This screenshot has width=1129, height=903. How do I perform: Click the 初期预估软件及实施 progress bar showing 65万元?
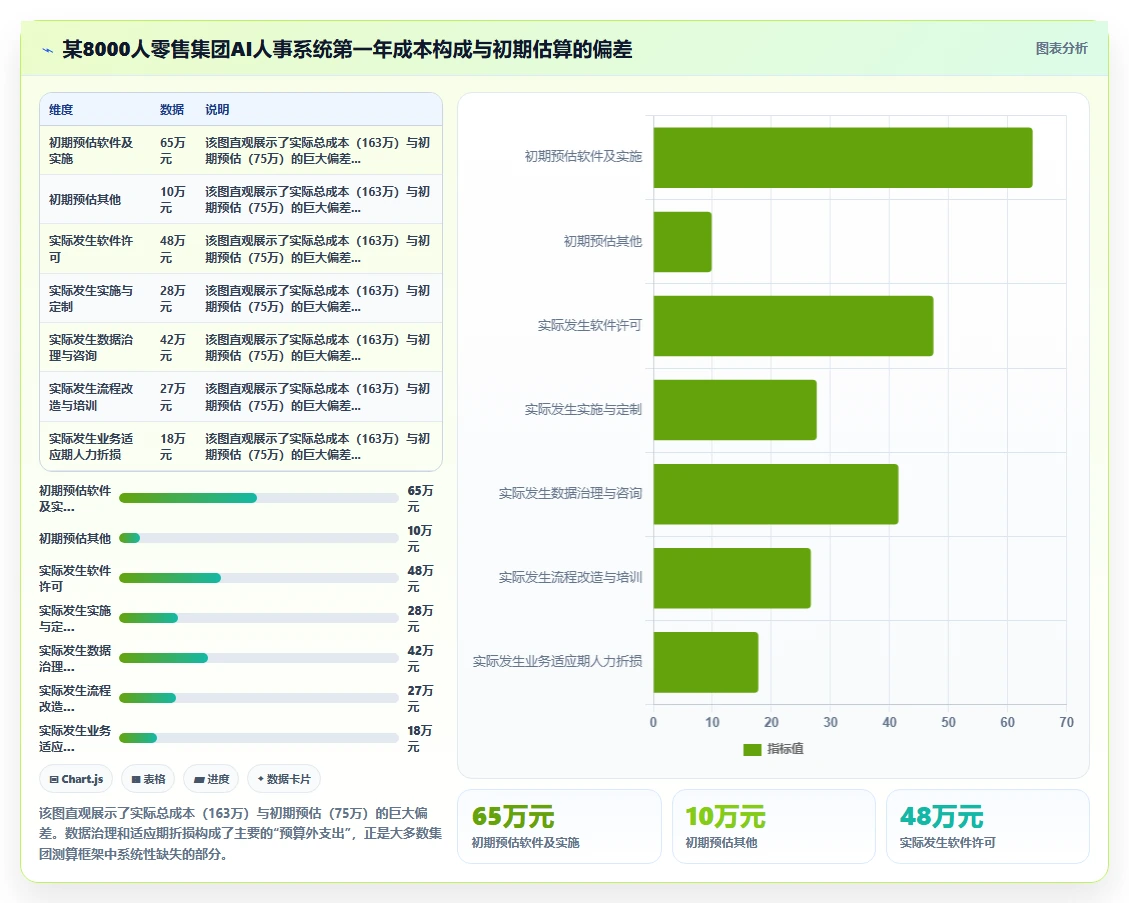click(x=258, y=498)
